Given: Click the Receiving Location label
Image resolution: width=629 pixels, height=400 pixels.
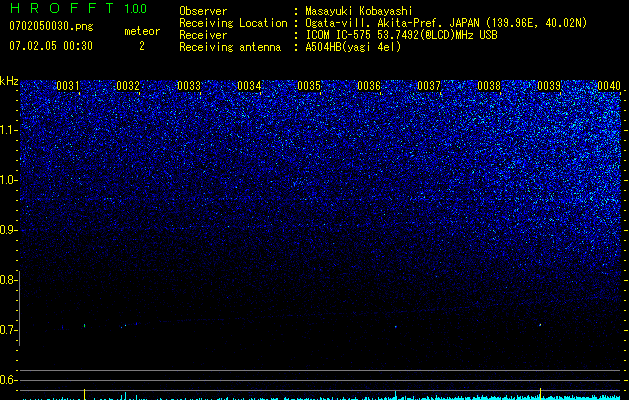Looking at the screenshot, I should click(x=233, y=23).
